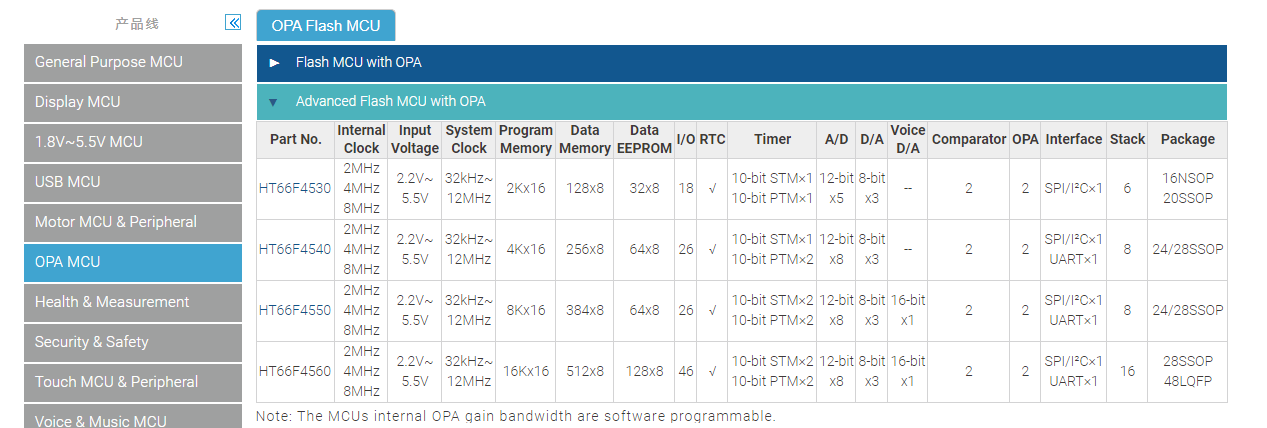
Task: Open Display MCU category
Action: point(133,102)
